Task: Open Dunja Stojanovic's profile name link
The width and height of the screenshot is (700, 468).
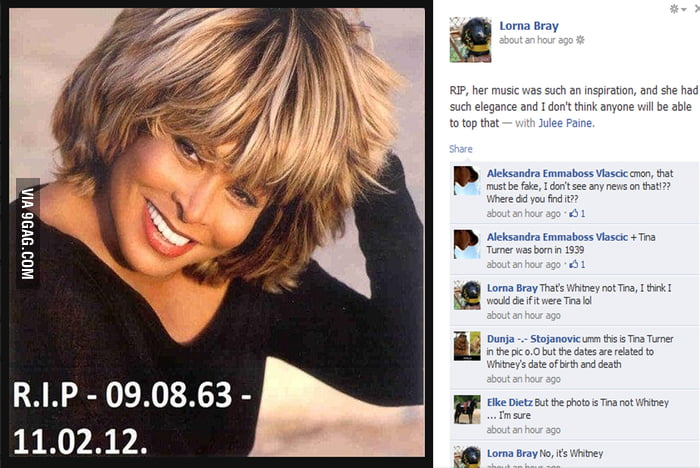Action: [533, 338]
